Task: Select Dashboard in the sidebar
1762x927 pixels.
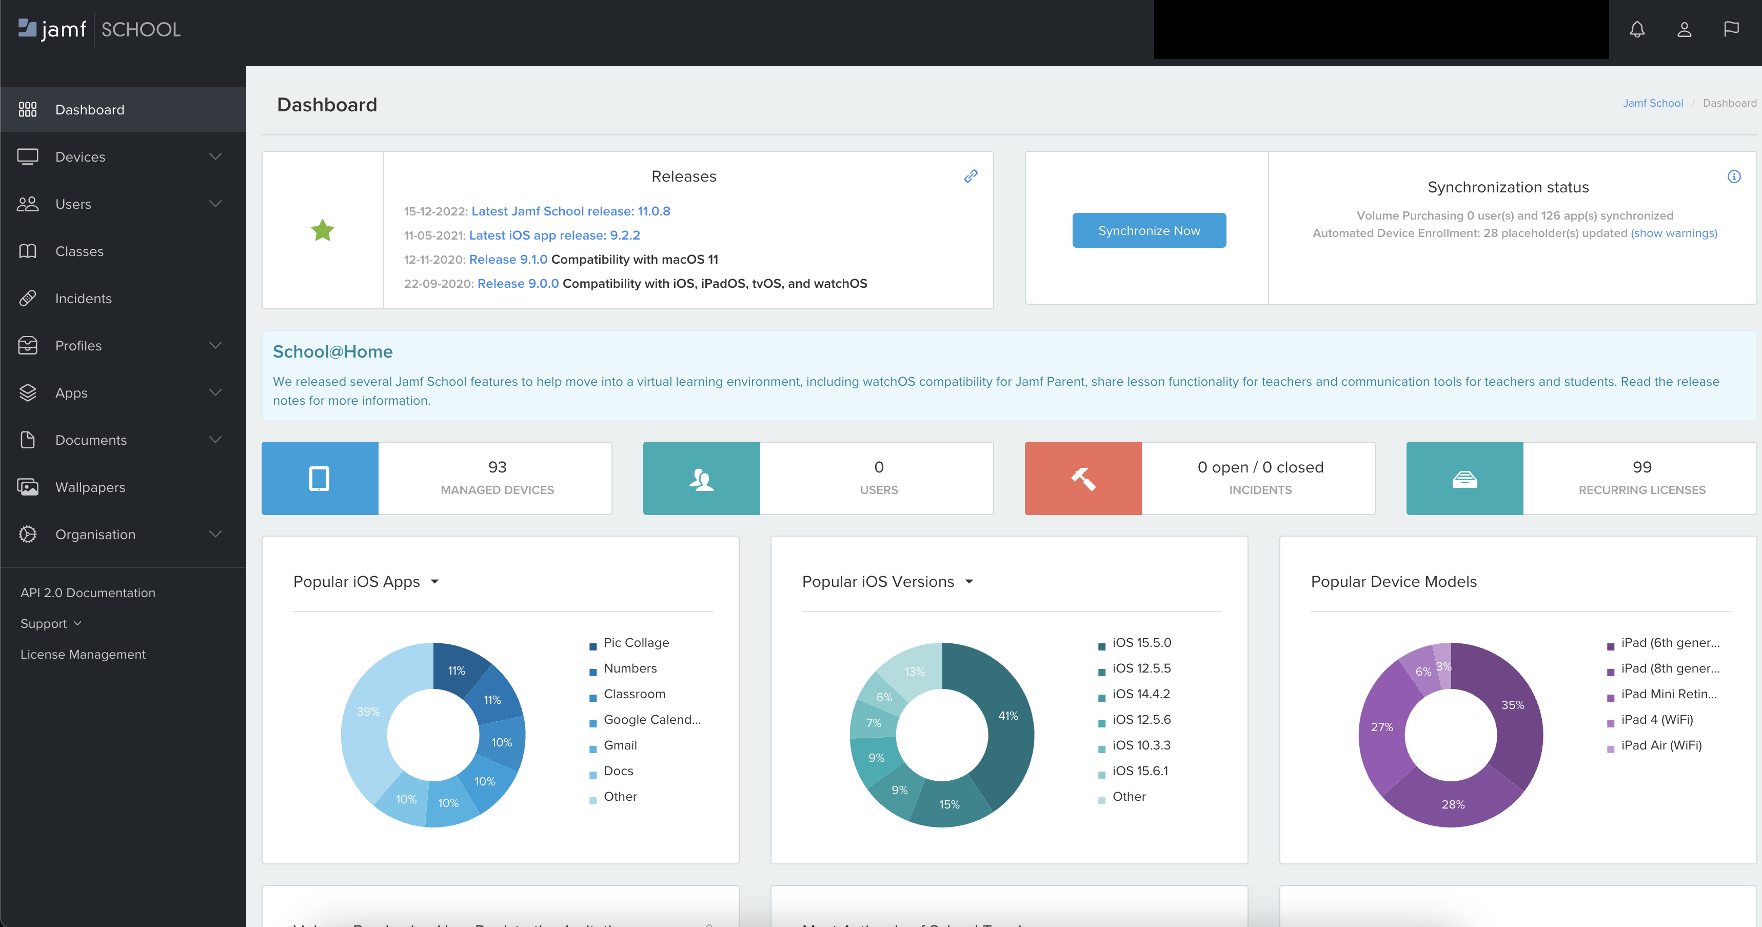Action: [123, 109]
